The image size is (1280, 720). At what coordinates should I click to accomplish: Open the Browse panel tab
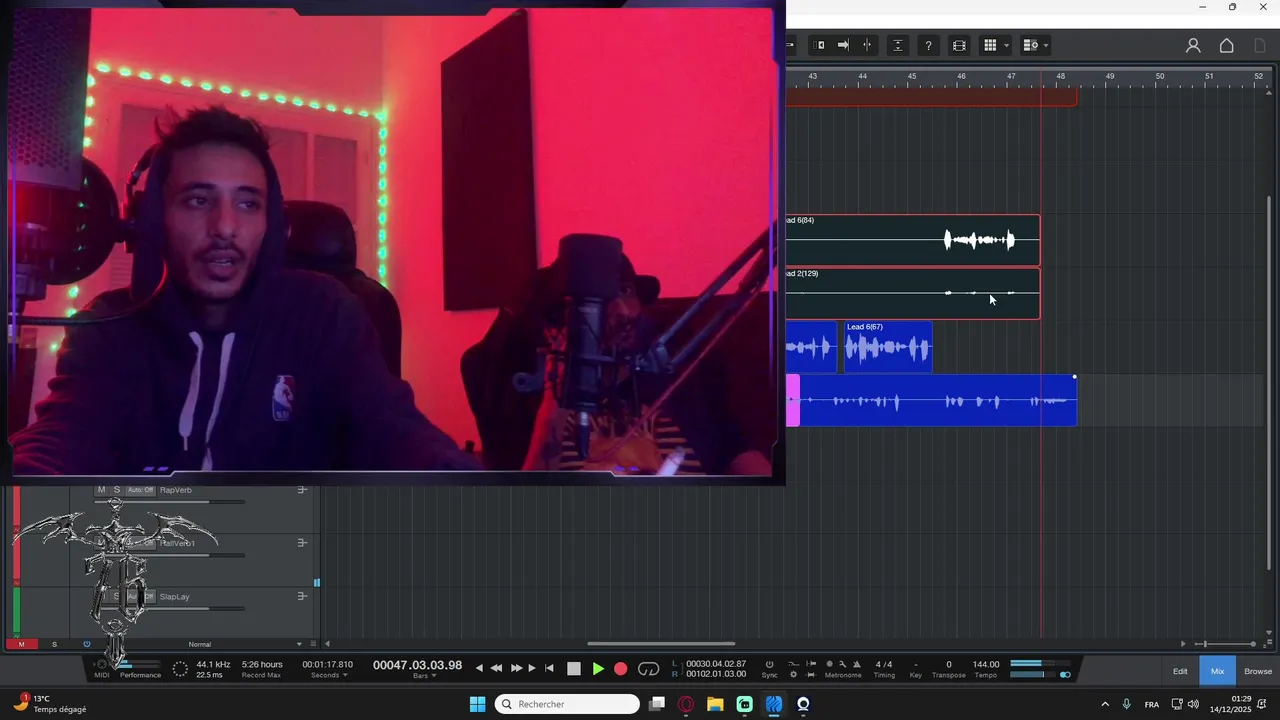pos(1258,671)
